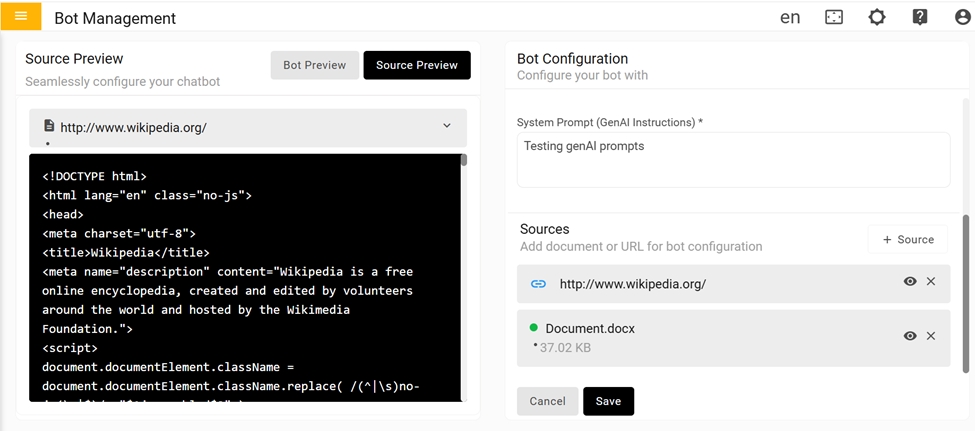975x431 pixels.
Task: Click the fullscreen toggle icon
Action: click(x=834, y=17)
